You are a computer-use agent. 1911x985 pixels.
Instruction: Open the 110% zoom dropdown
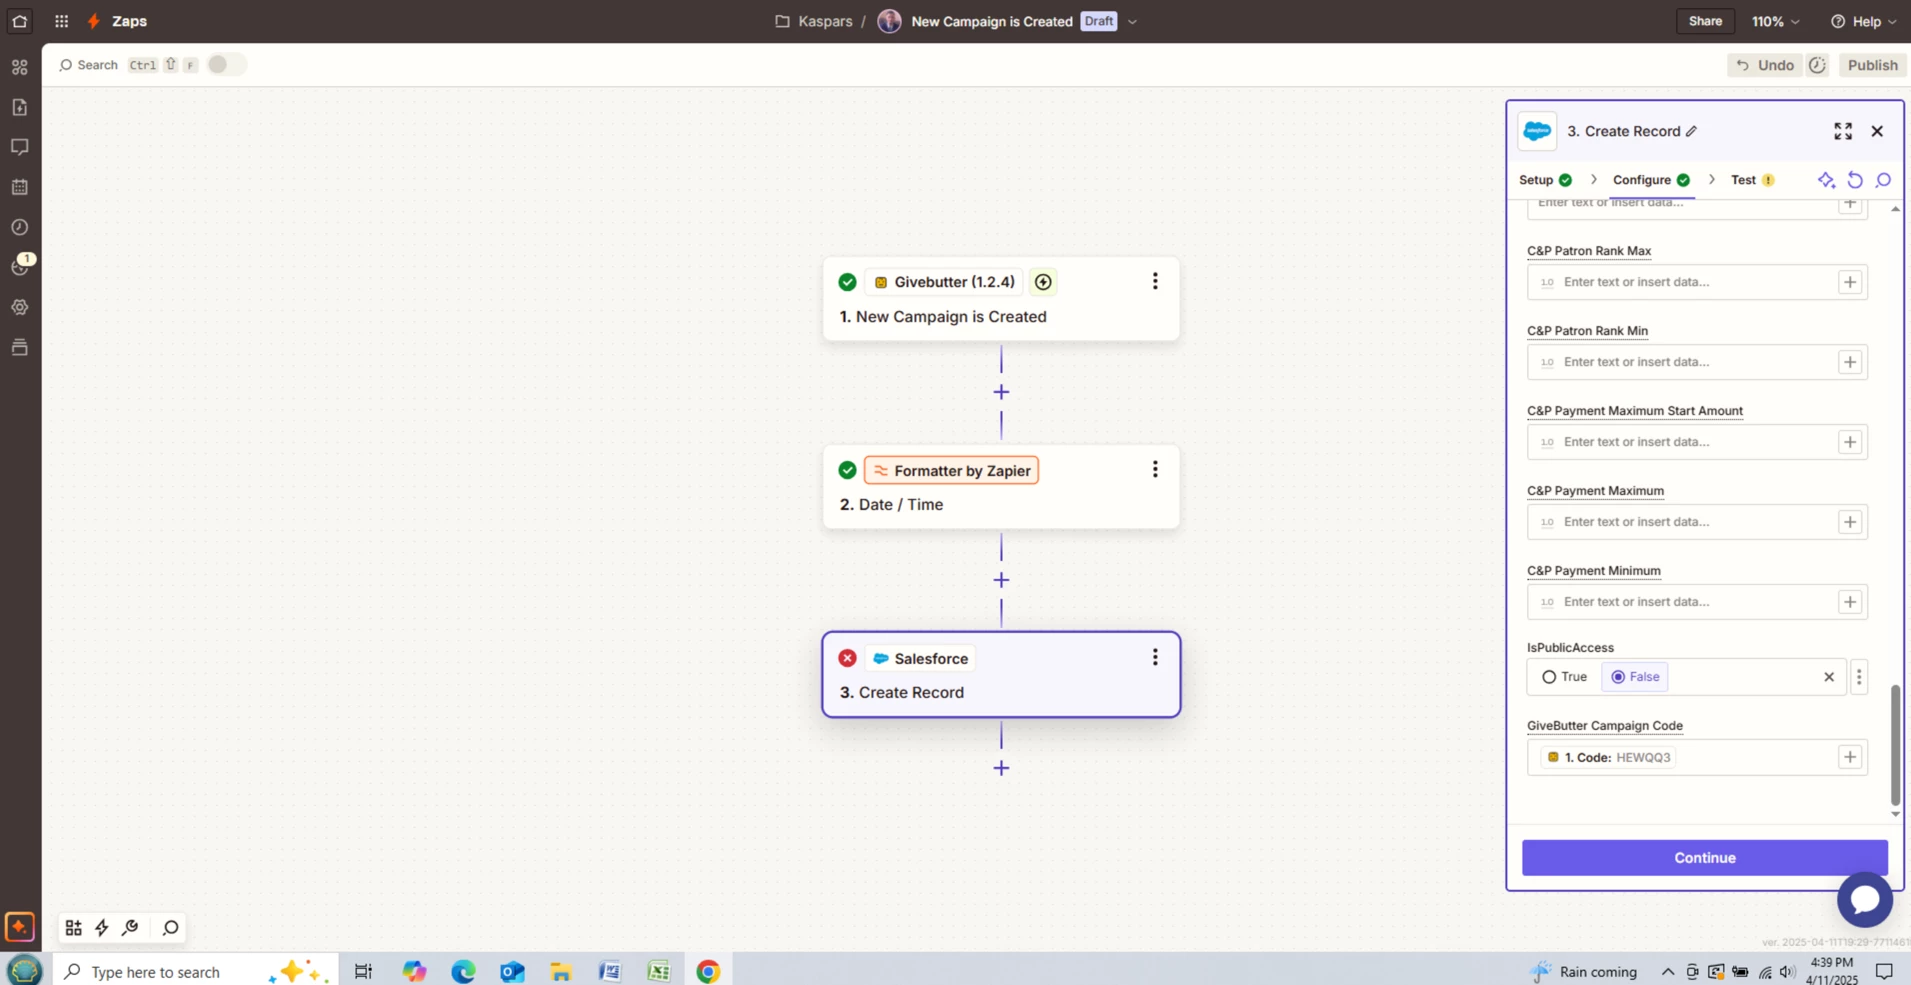click(x=1776, y=21)
